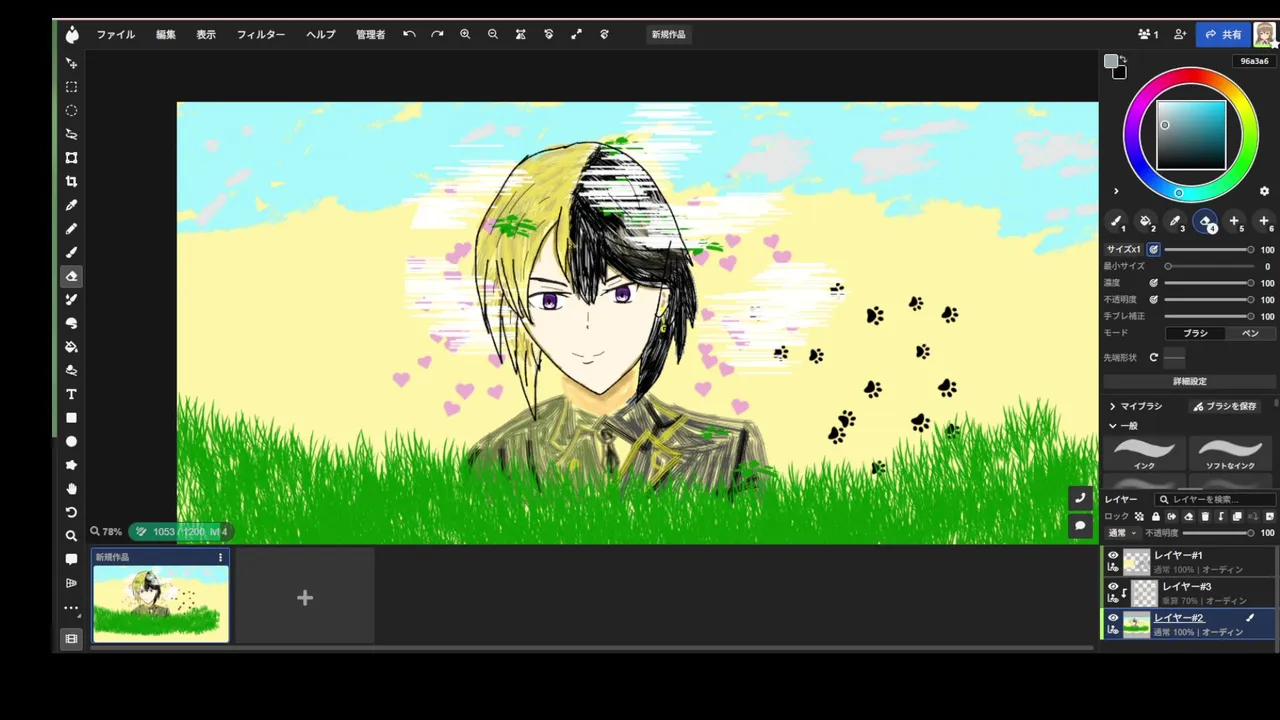Click the zoom out icon in top bar
1280x720 pixels.
[x=493, y=34]
